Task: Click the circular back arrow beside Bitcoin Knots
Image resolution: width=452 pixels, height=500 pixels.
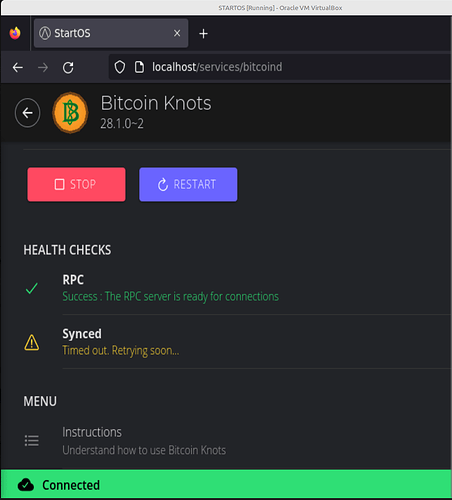Action: [x=27, y=113]
